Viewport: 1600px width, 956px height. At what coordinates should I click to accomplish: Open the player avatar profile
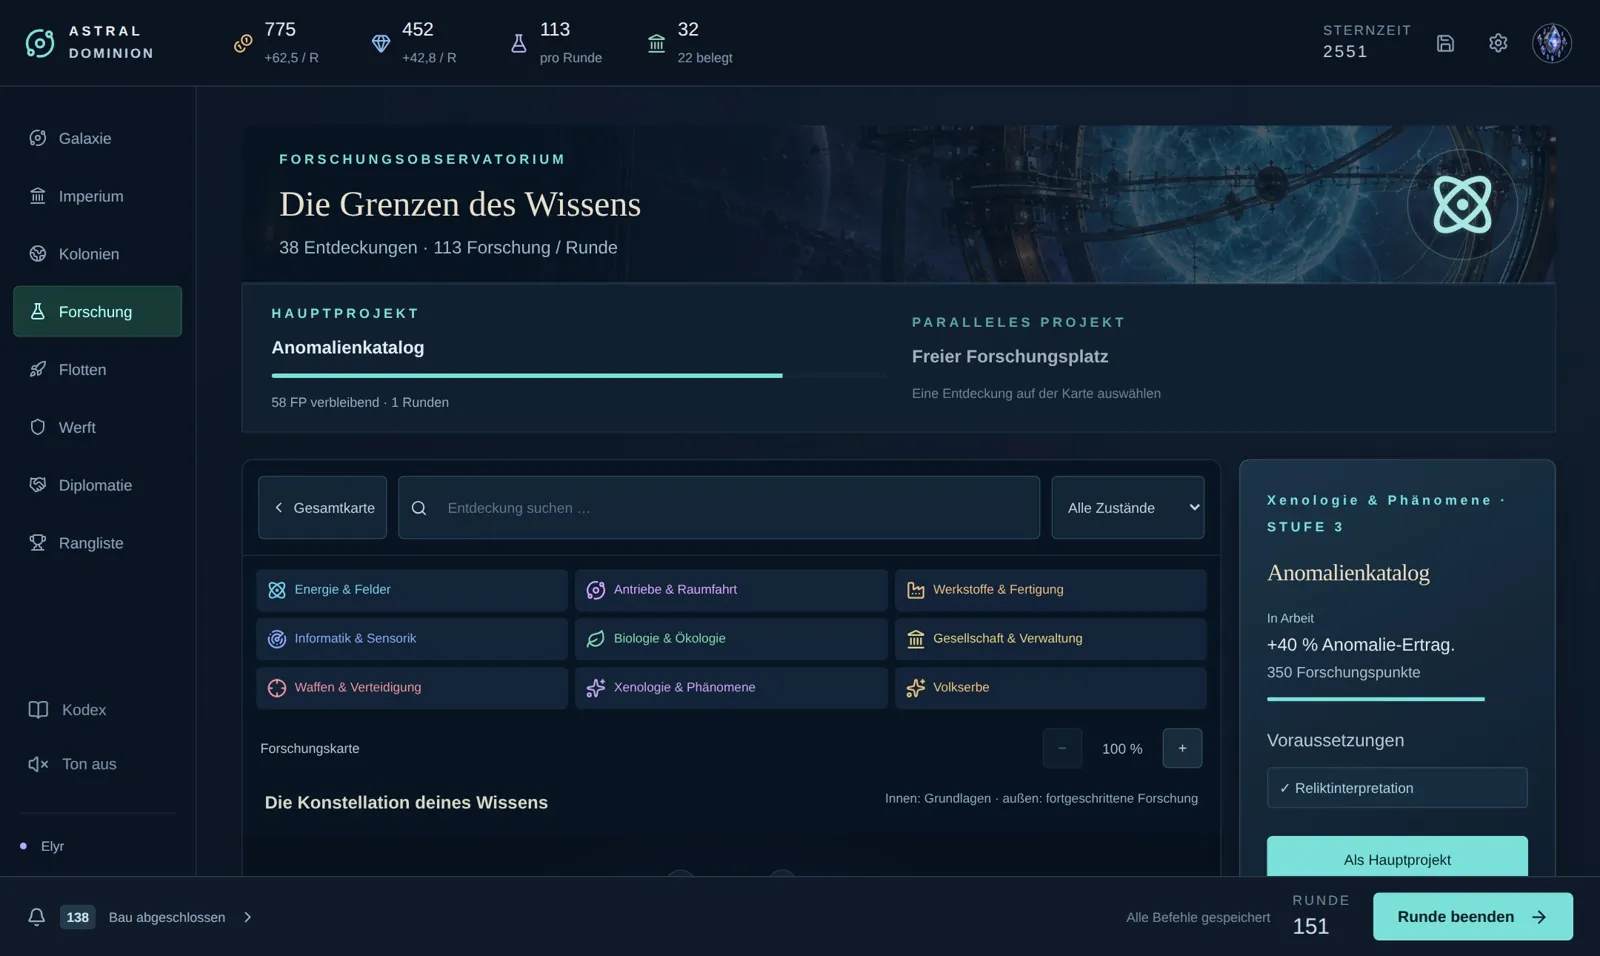[1552, 43]
